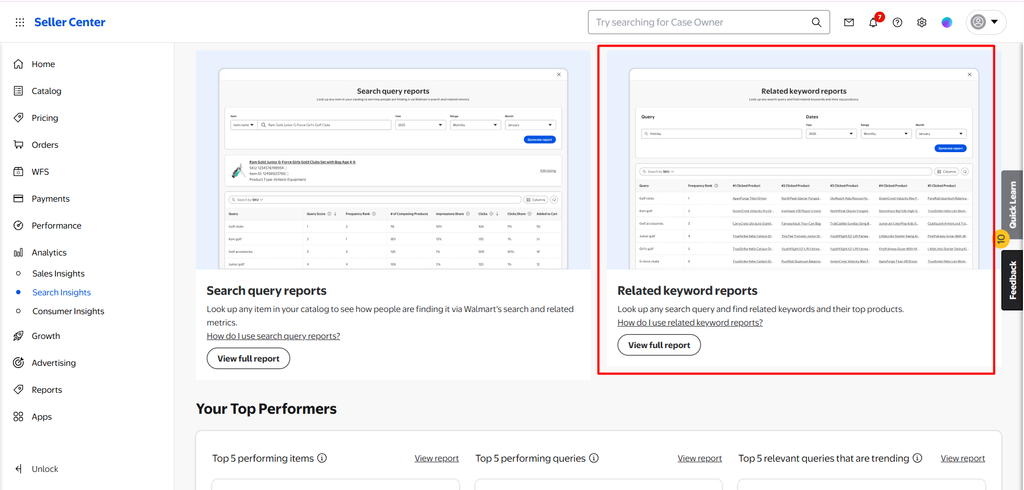Viewport: 1024px width, 490px height.
Task: Open the Catalog menu item
Action: (x=46, y=91)
